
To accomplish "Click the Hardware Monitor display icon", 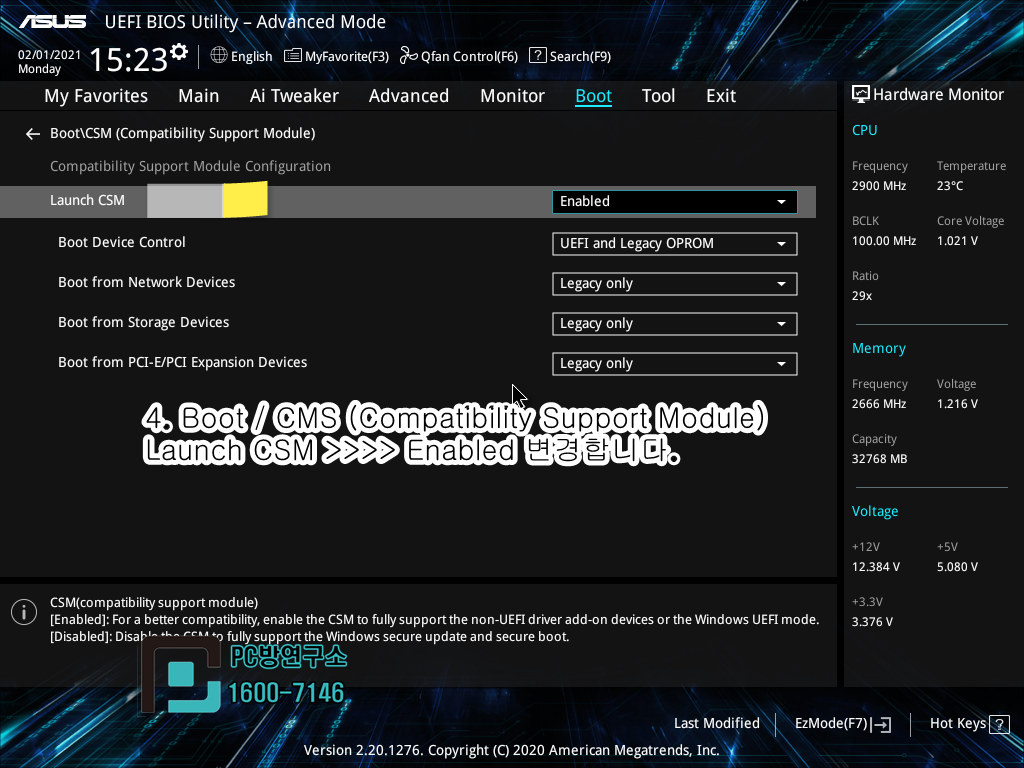I will (x=860, y=94).
